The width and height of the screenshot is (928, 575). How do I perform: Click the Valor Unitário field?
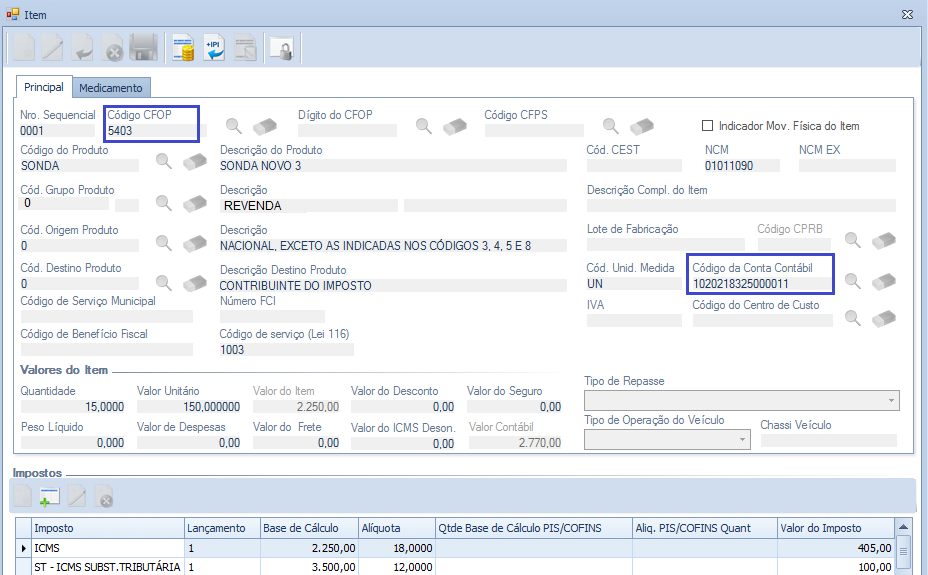(189, 407)
